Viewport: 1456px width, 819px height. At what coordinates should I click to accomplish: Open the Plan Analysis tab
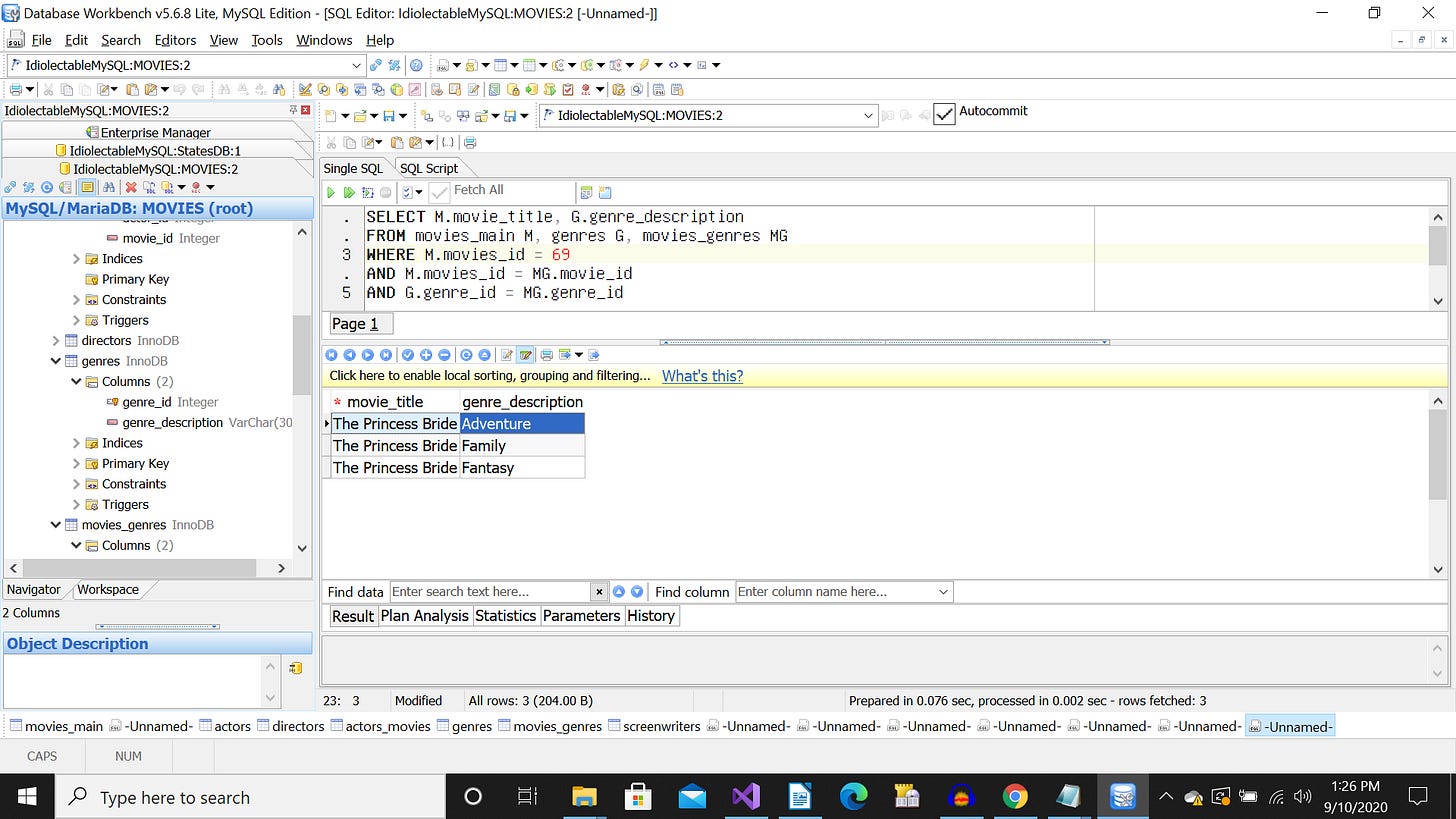(425, 616)
